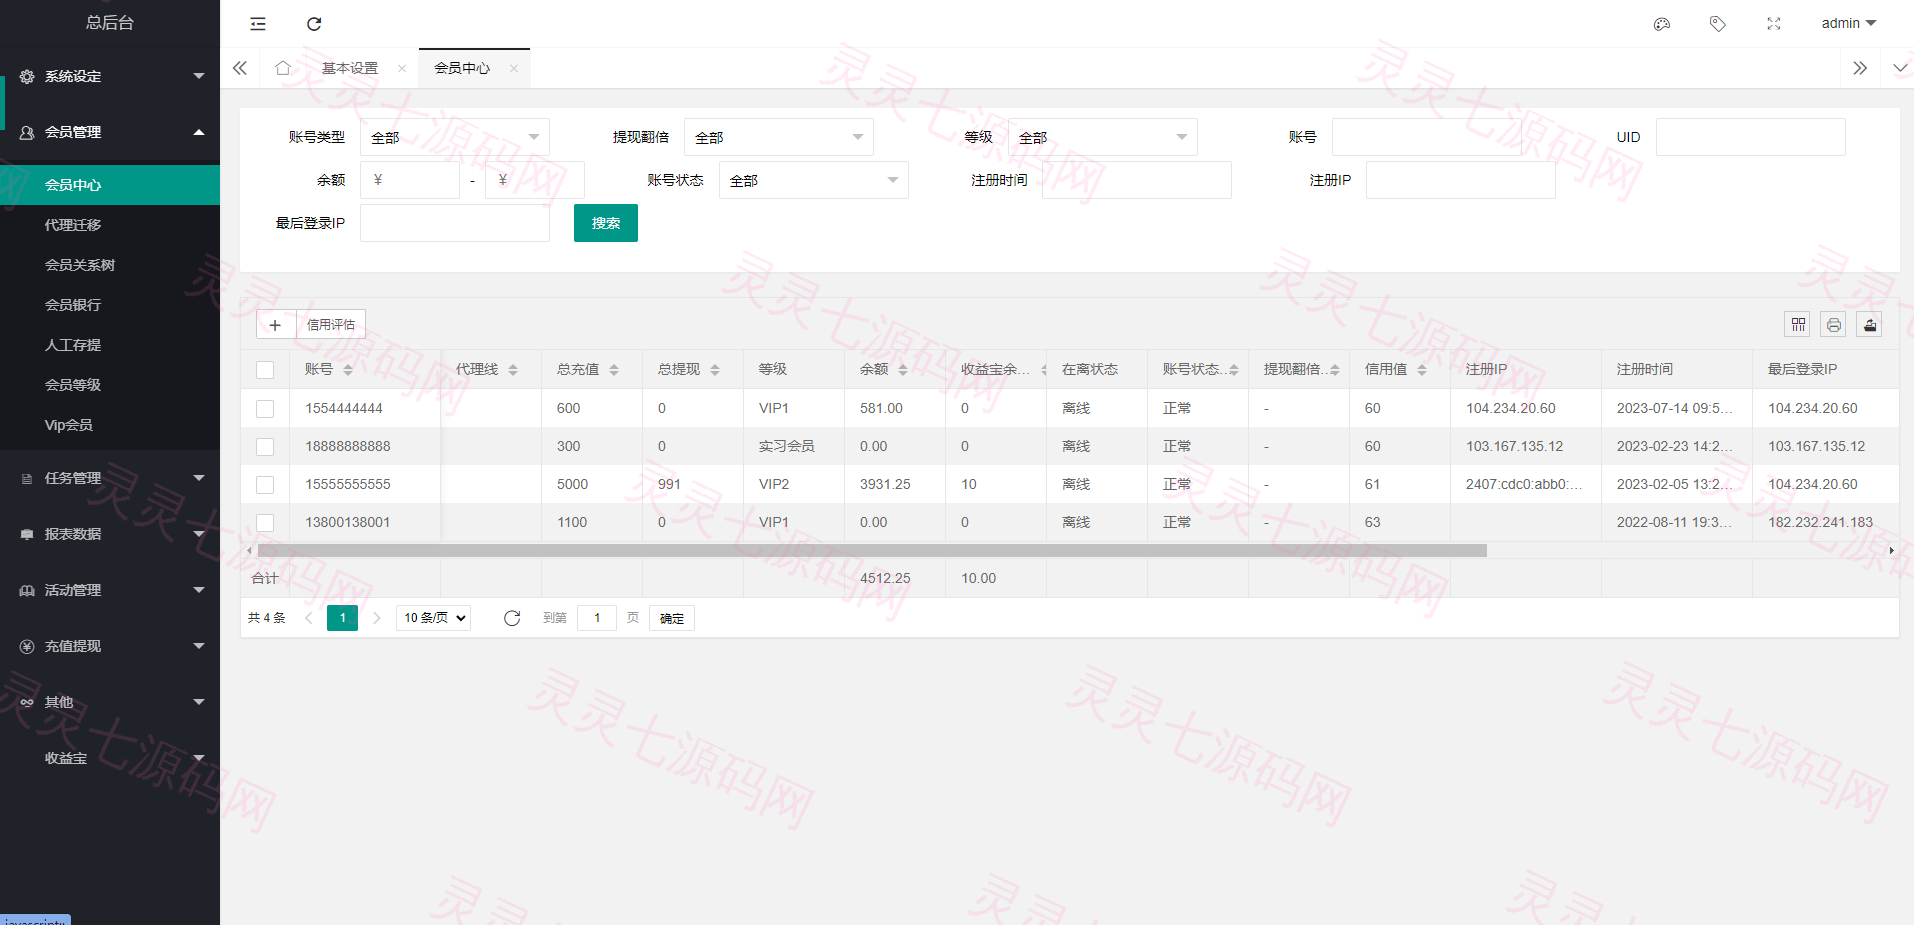Image resolution: width=1914 pixels, height=925 pixels.
Task: Collapse the sidebar with the hamburger icon
Action: [x=258, y=24]
